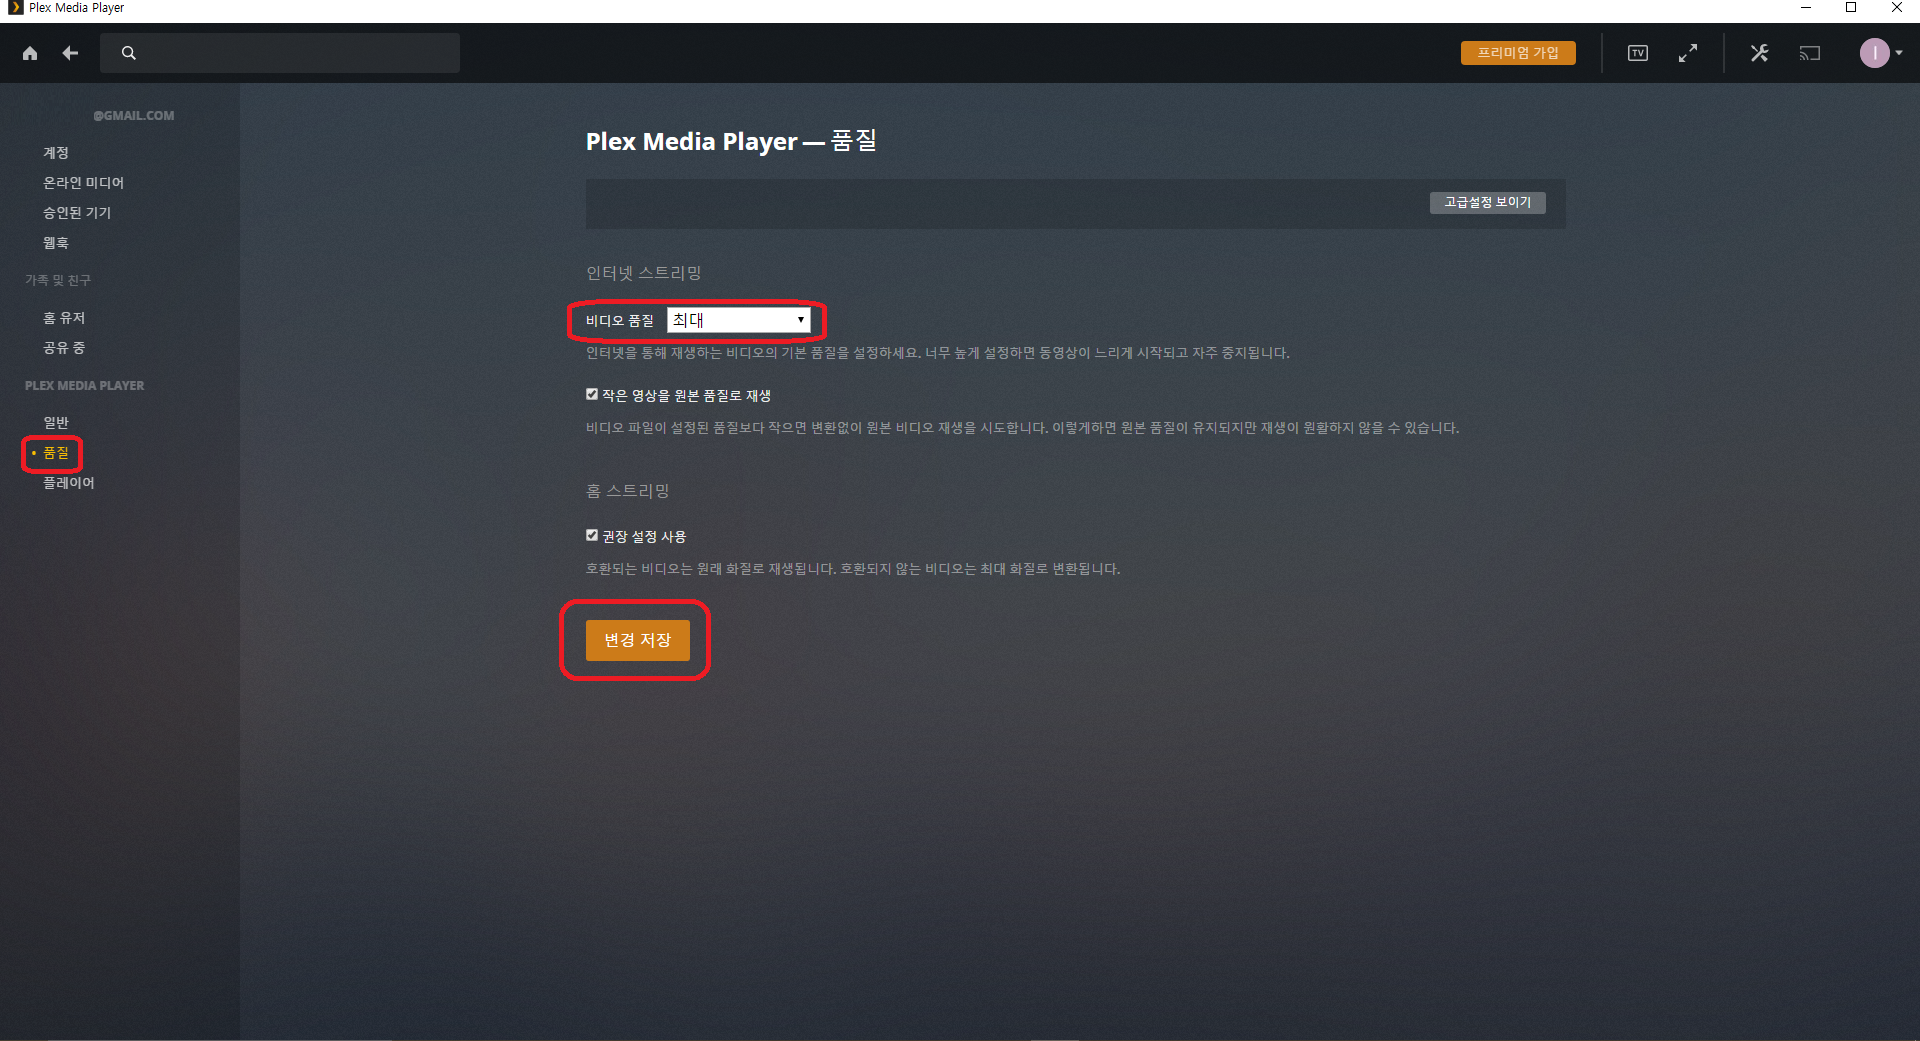Image resolution: width=1920 pixels, height=1041 pixels.
Task: Go to the Plex home screen icon
Action: [30, 53]
